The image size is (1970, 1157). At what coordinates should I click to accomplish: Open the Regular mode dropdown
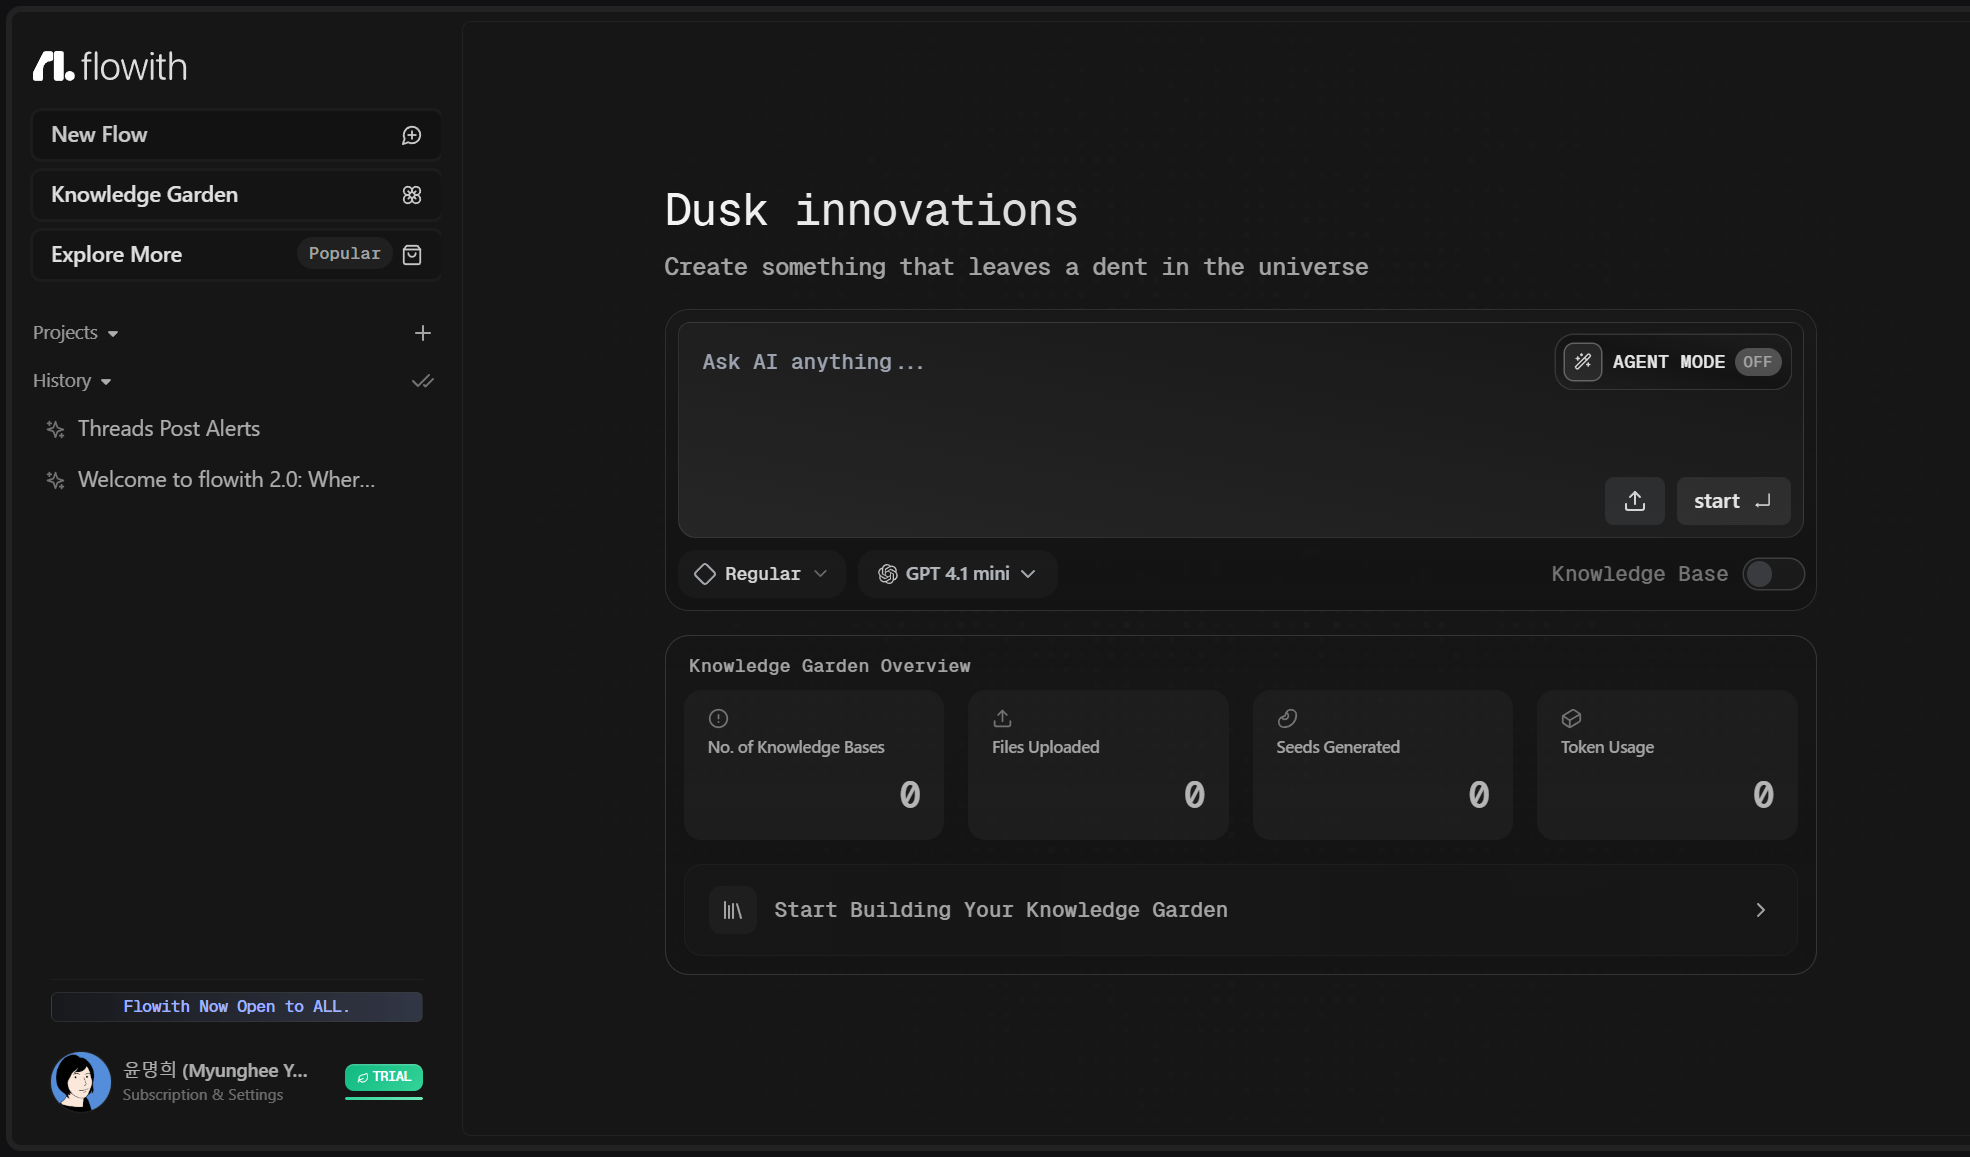pos(762,574)
